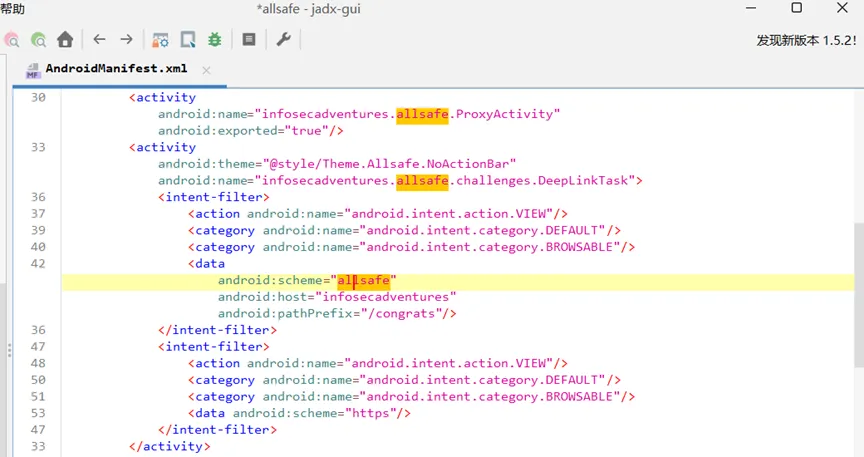
Task: Launch the green bug debugger icon
Action: click(215, 40)
